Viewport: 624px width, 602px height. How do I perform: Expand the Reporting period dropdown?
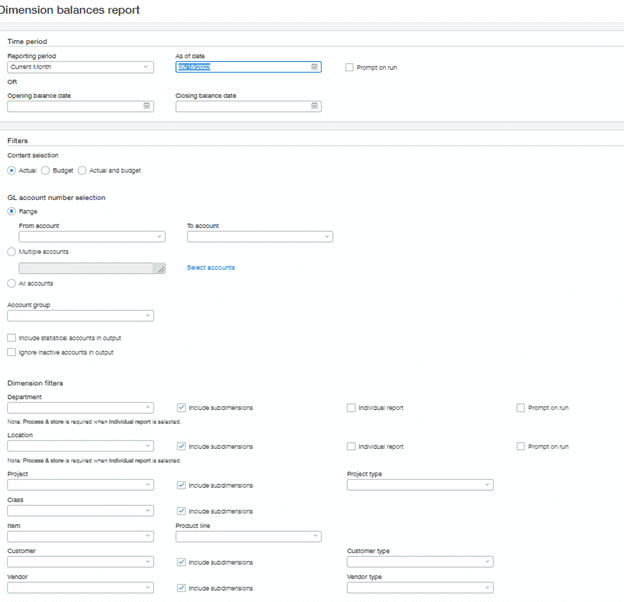[x=80, y=67]
